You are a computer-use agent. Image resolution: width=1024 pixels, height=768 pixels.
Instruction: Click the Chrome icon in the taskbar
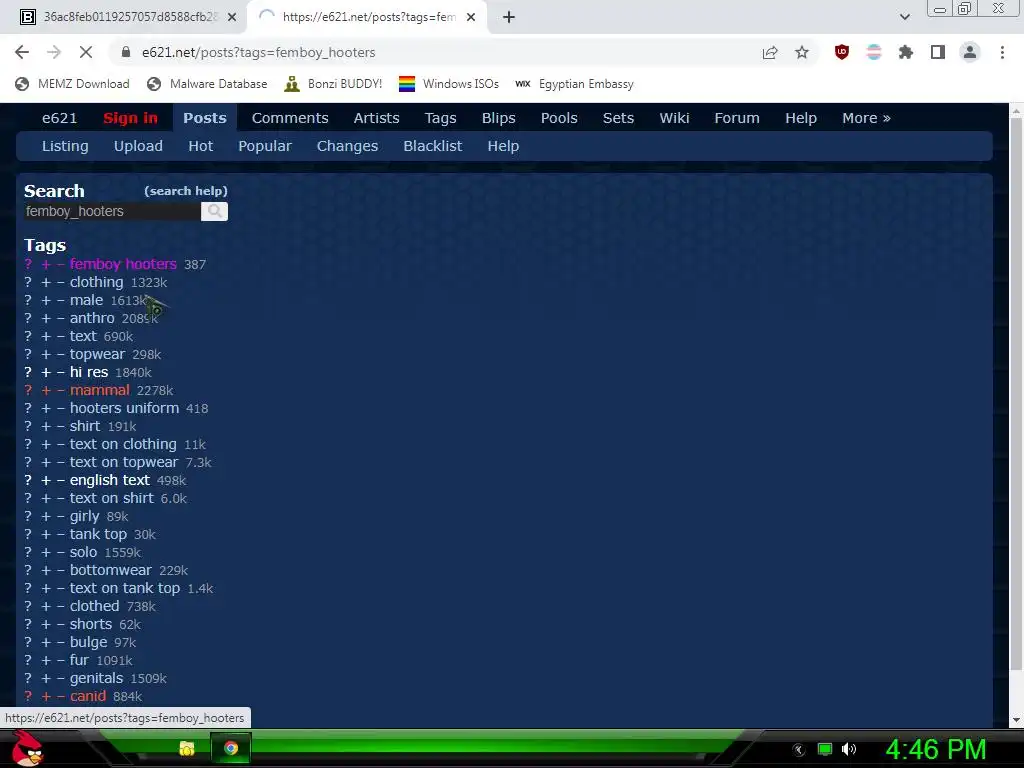click(x=231, y=748)
